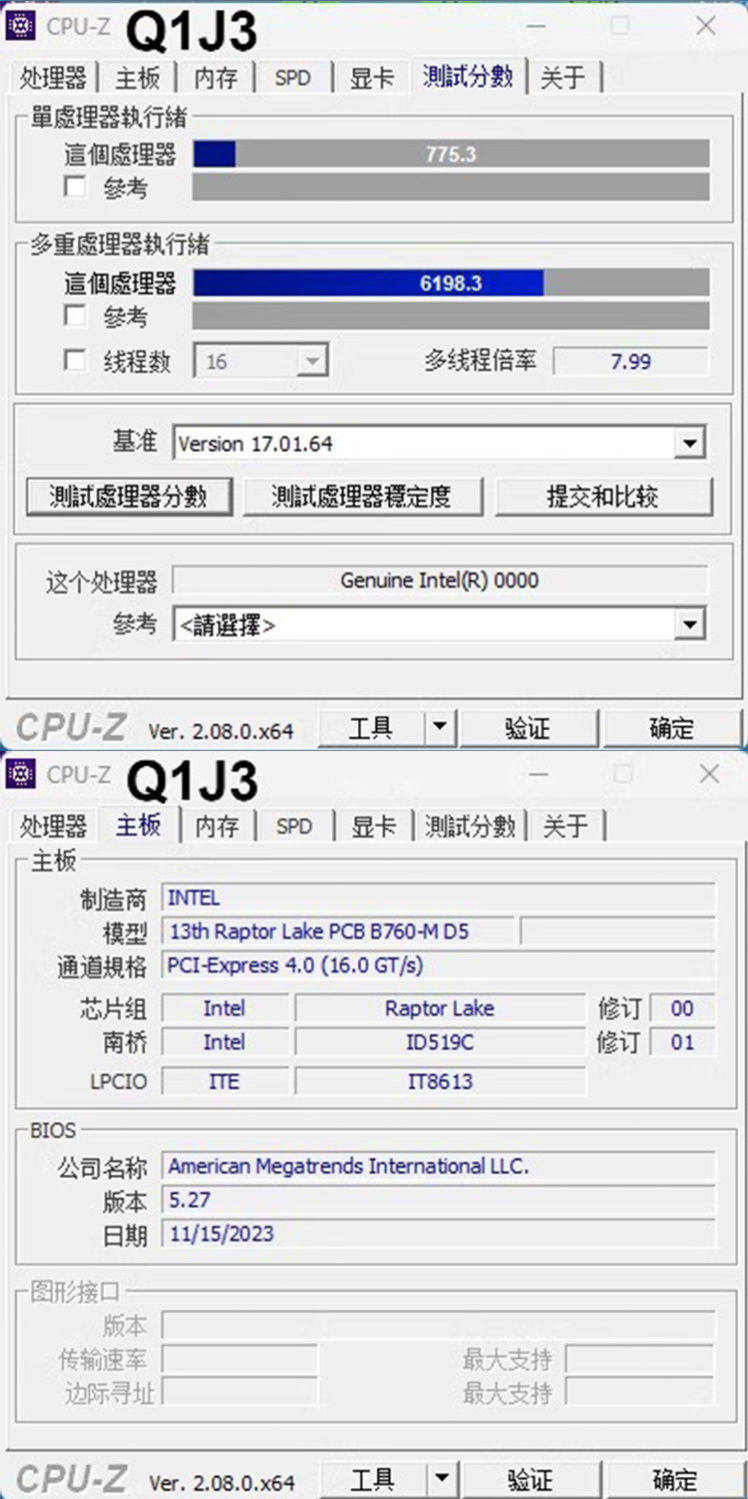Open SPD tab in mainboard window
The width and height of the screenshot is (748, 1499).
coord(294,826)
